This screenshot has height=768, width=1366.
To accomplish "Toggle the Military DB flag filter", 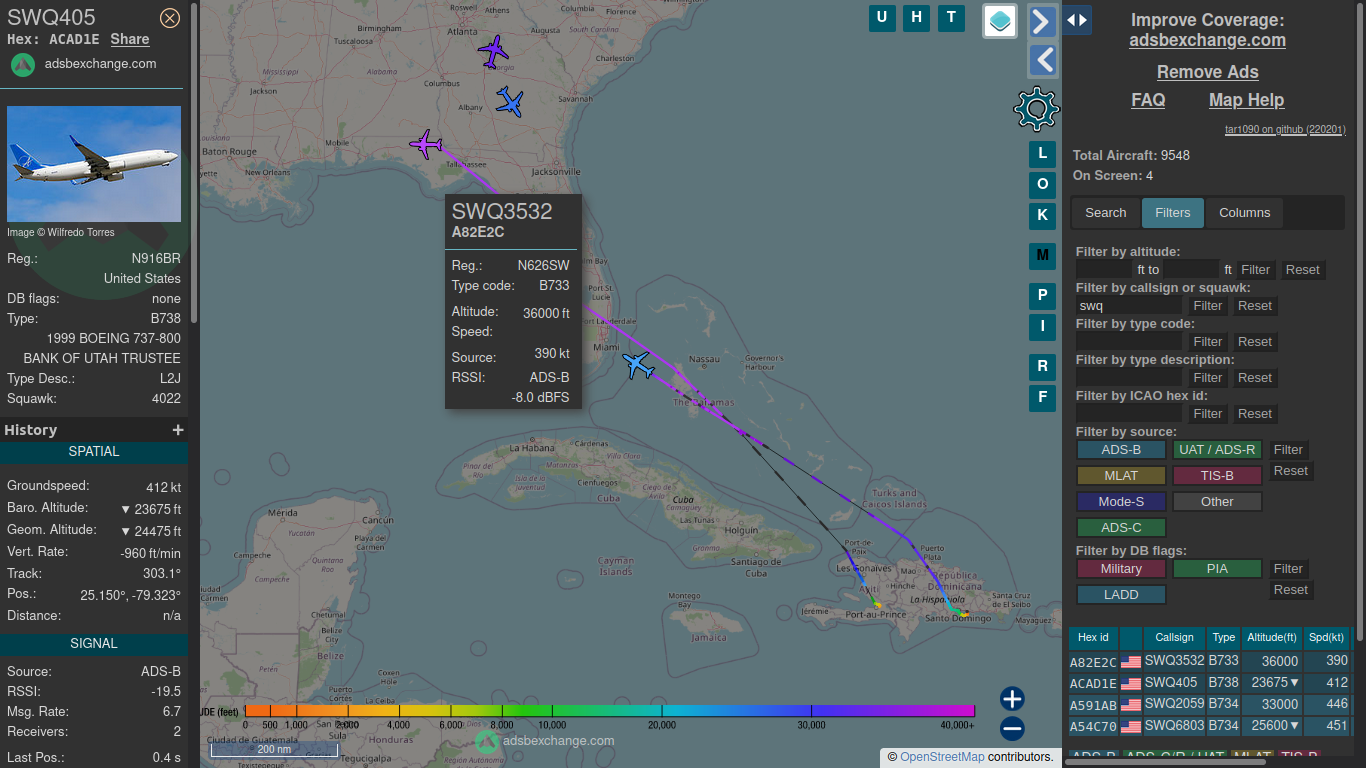I will tap(1121, 569).
